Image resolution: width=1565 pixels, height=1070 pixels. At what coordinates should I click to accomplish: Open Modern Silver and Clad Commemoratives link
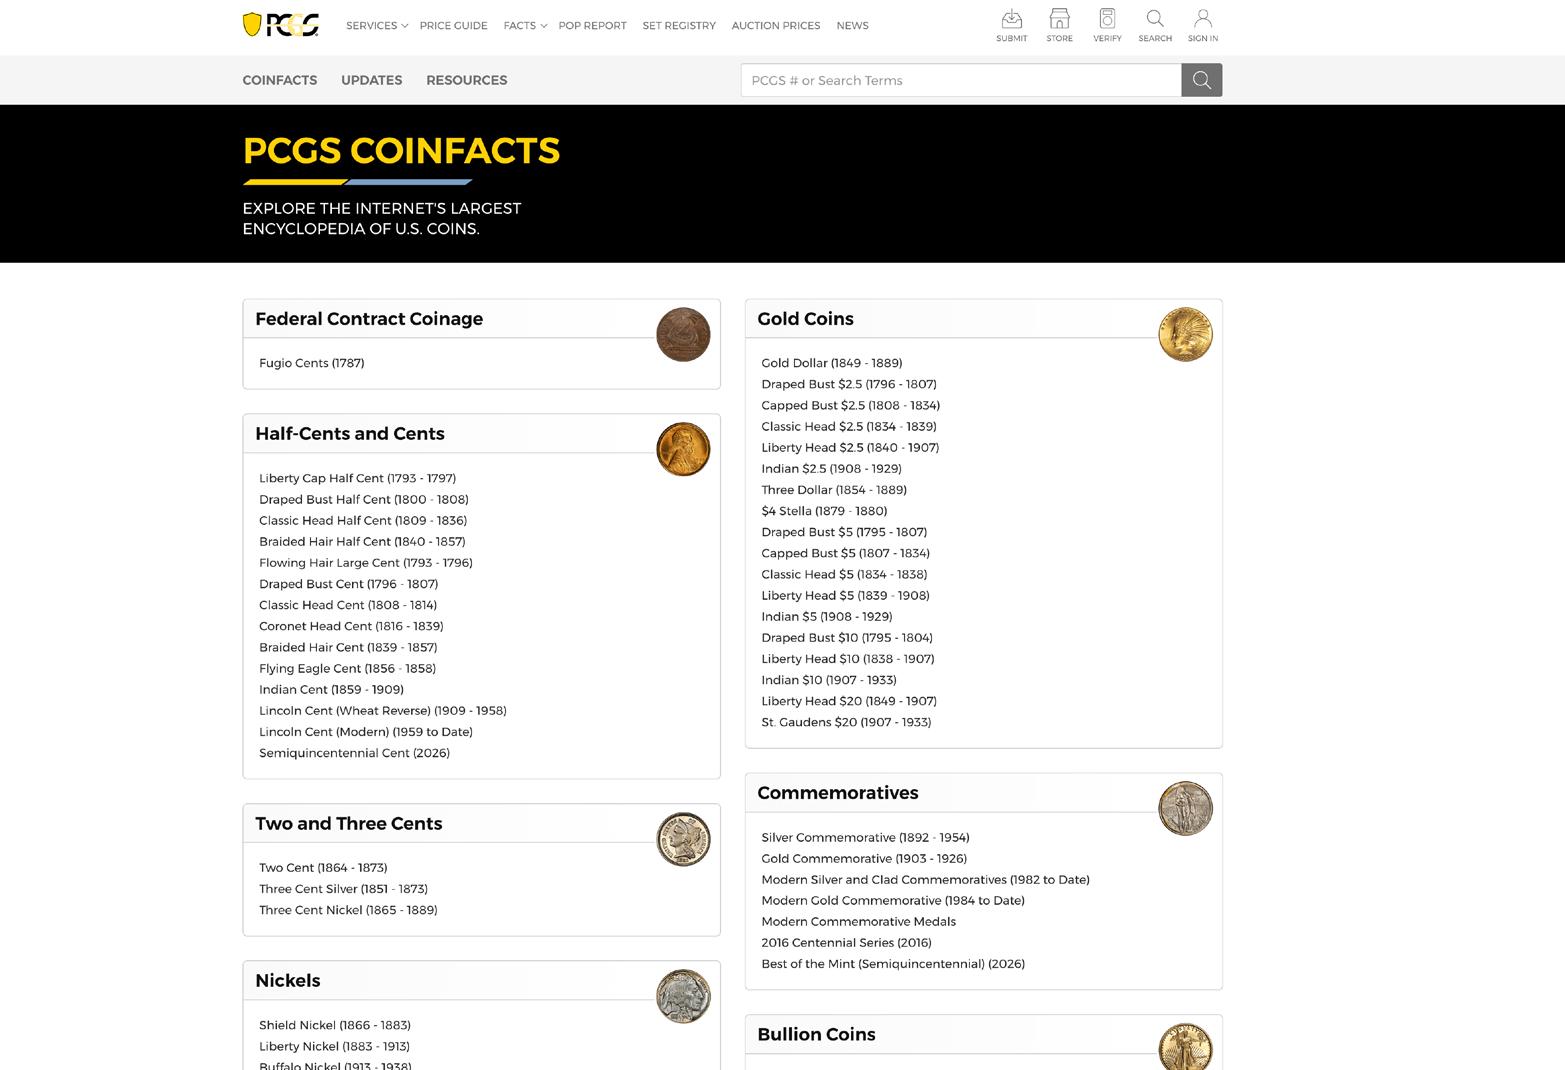925,880
